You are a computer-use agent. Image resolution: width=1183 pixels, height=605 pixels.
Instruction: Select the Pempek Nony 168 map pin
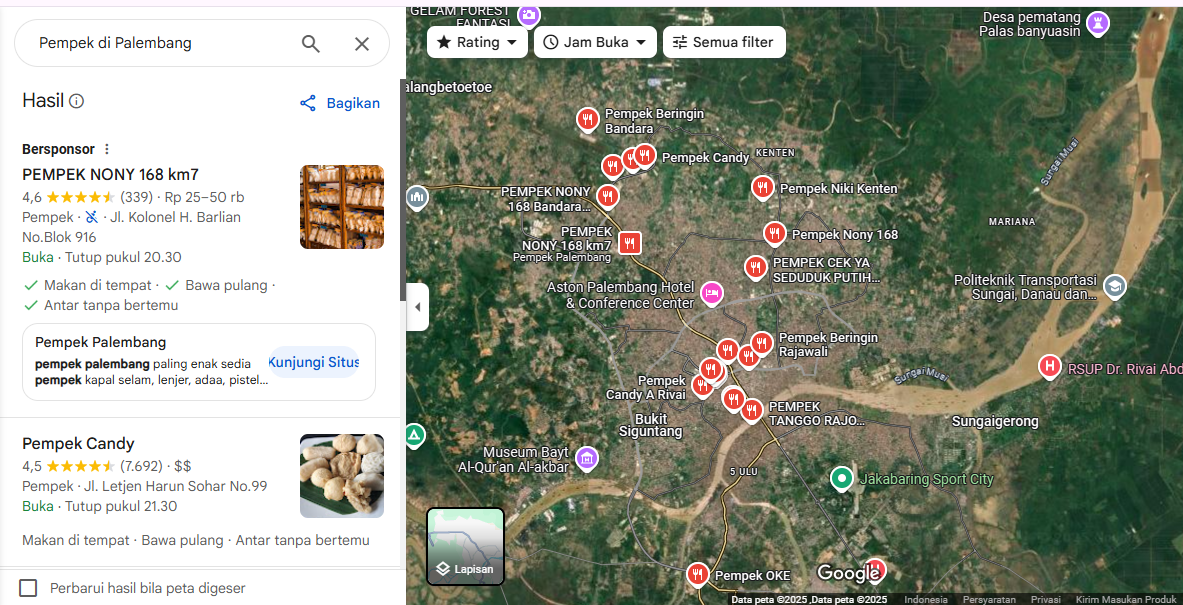click(775, 234)
